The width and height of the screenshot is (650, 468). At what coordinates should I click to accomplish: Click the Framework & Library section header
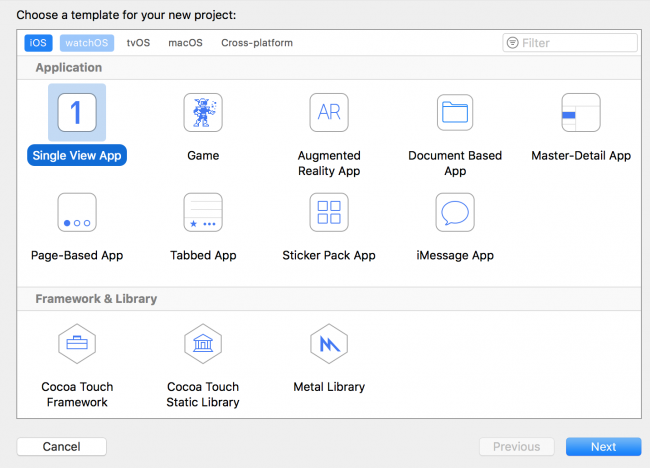(96, 299)
